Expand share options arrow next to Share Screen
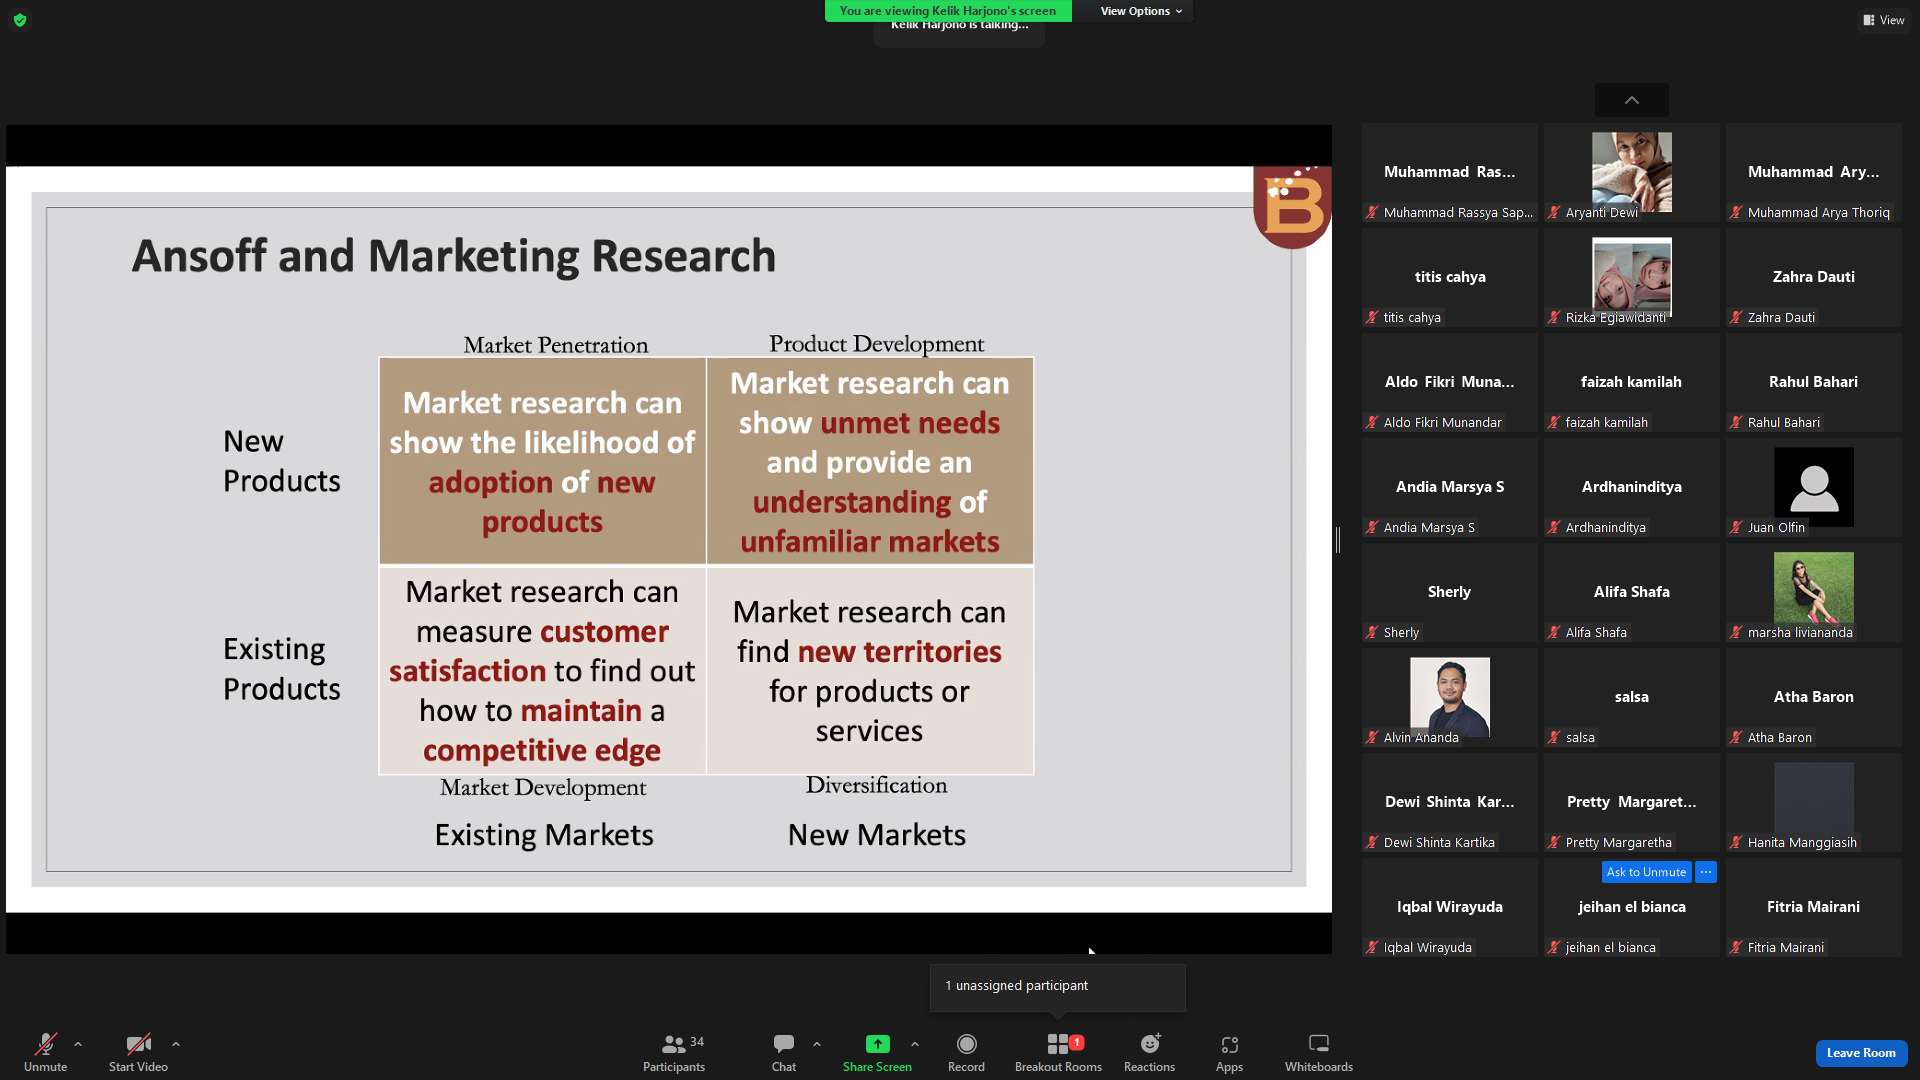The width and height of the screenshot is (1920, 1080). 915,1044
